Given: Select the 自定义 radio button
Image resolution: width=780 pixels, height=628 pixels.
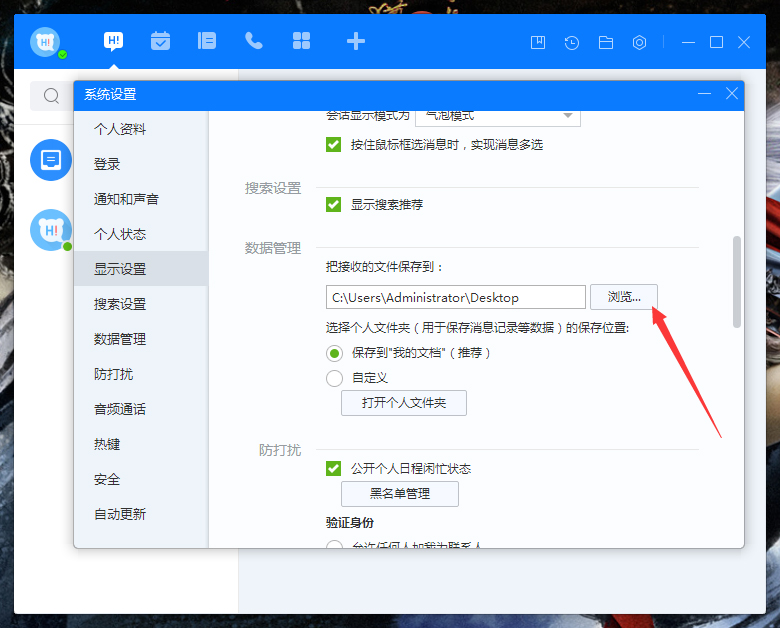Looking at the screenshot, I should pos(335,378).
